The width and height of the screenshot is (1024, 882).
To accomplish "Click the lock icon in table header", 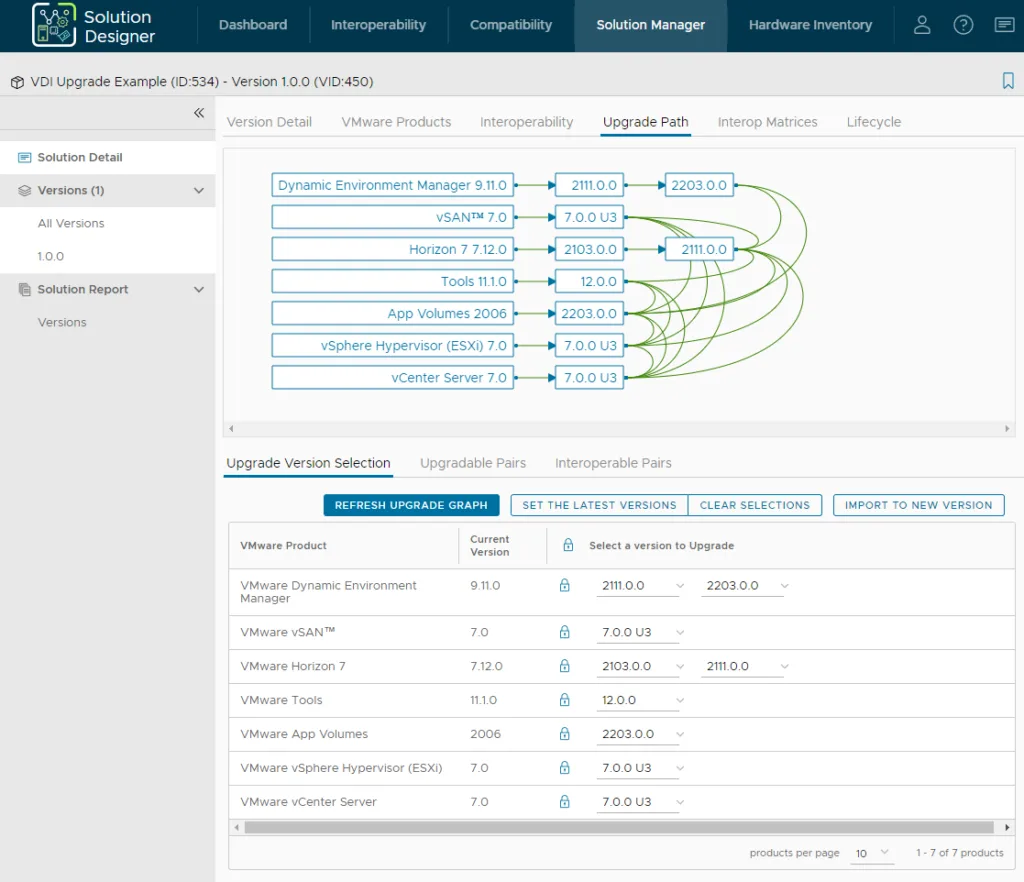I will click(x=568, y=545).
